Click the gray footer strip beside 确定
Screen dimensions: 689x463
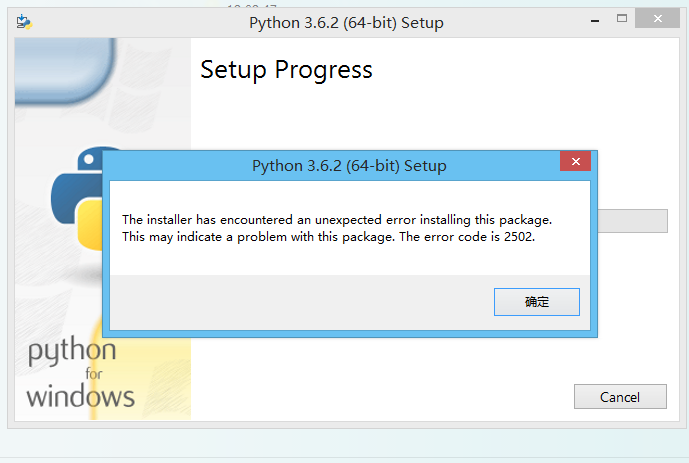[x=300, y=301]
